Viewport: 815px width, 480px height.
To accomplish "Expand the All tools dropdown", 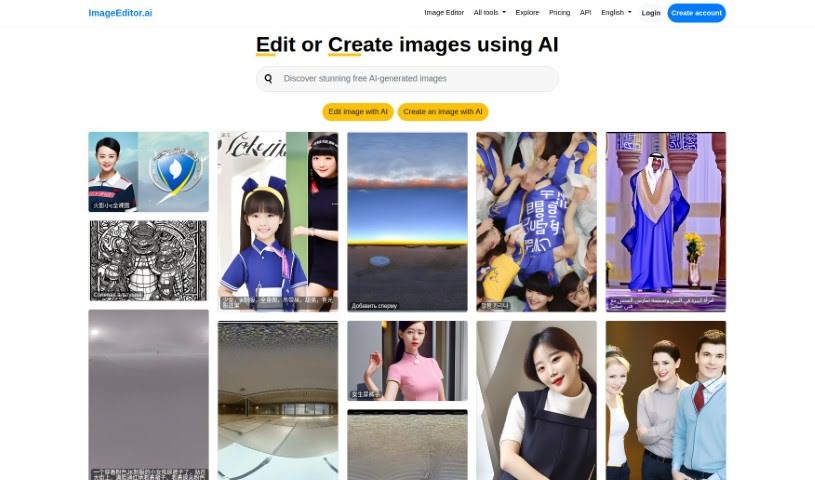I will 489,12.
